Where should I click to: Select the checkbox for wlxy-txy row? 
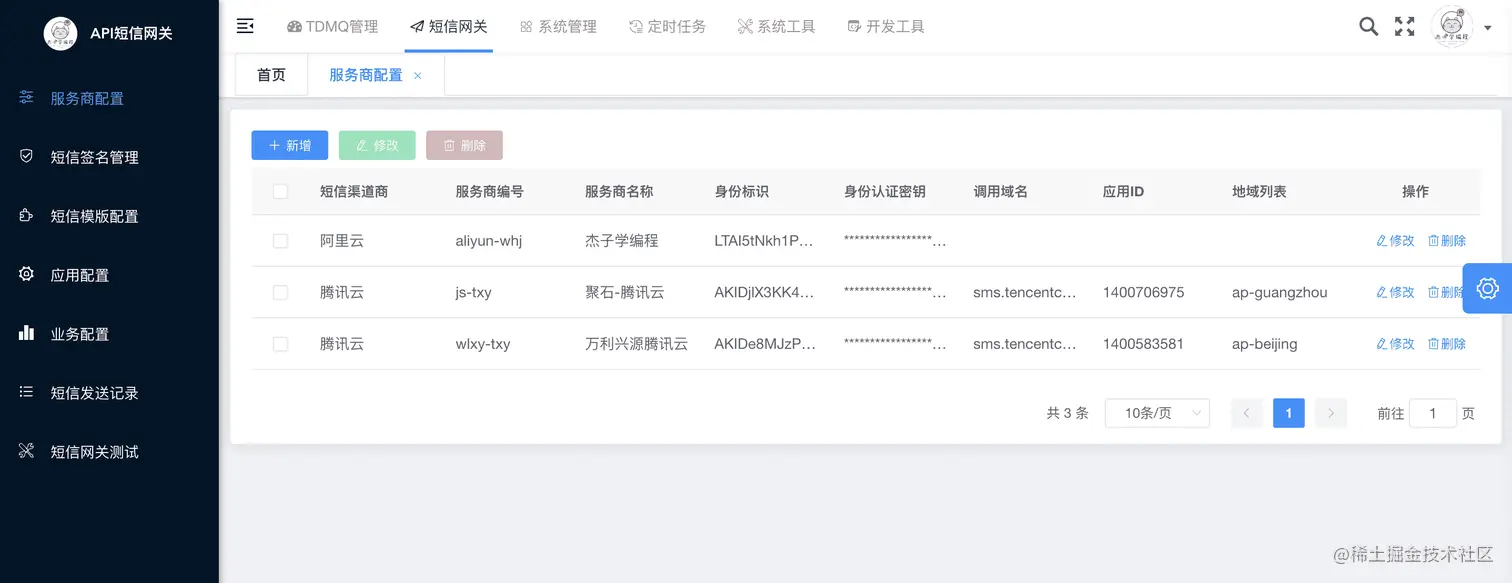click(280, 343)
